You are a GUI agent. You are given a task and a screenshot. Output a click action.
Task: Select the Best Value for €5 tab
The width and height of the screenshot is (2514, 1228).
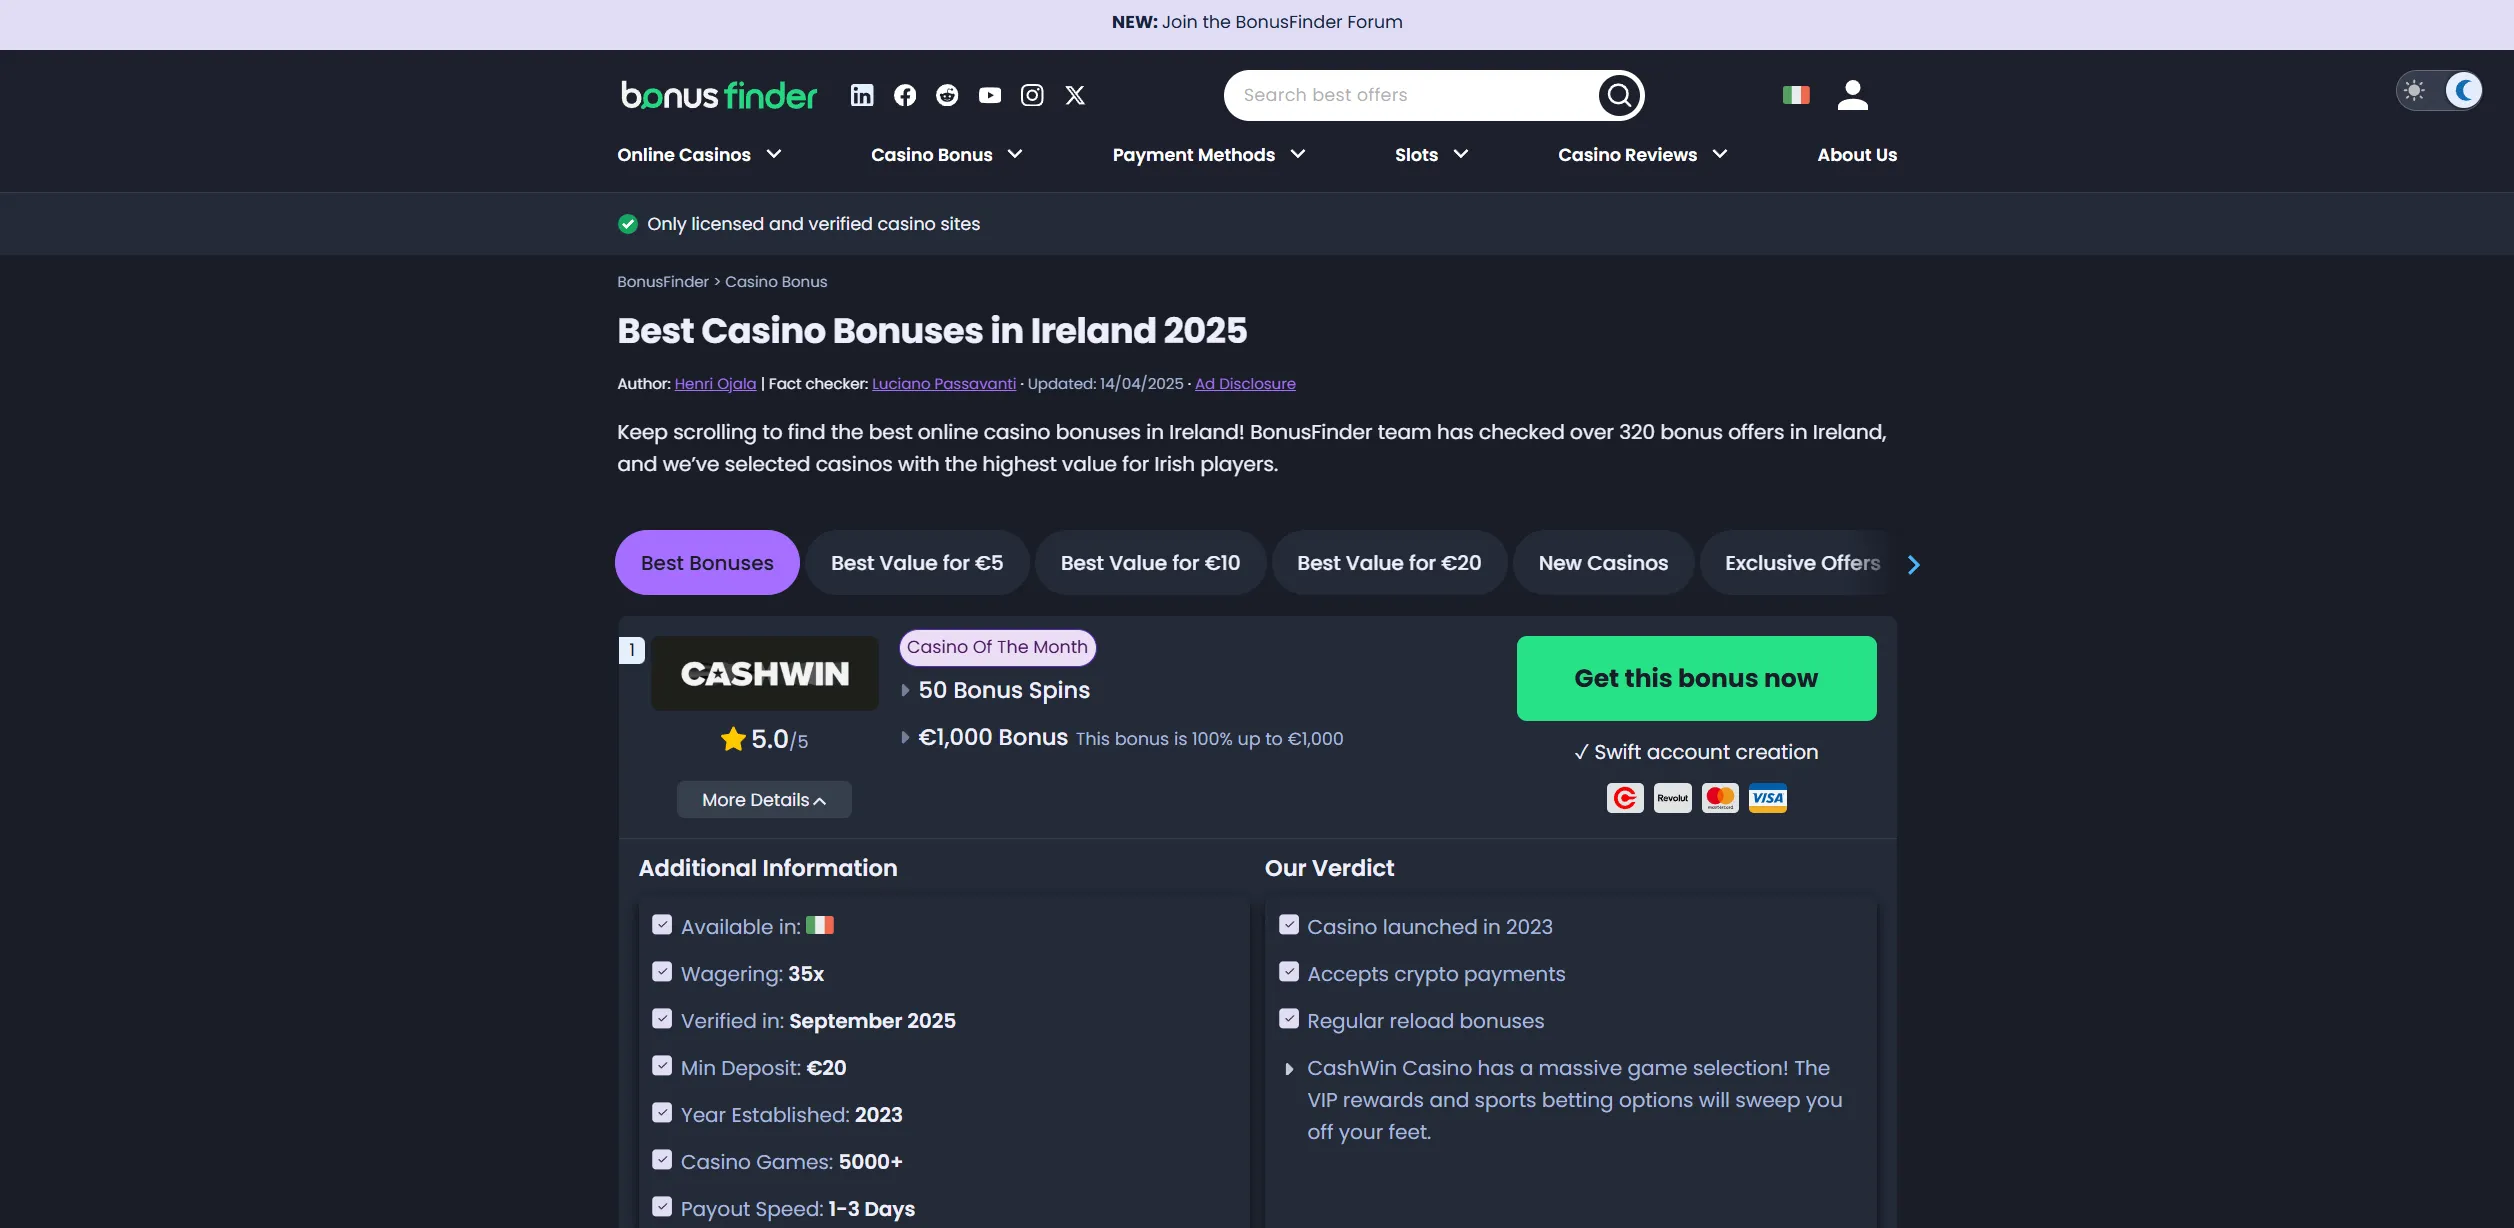pyautogui.click(x=917, y=562)
